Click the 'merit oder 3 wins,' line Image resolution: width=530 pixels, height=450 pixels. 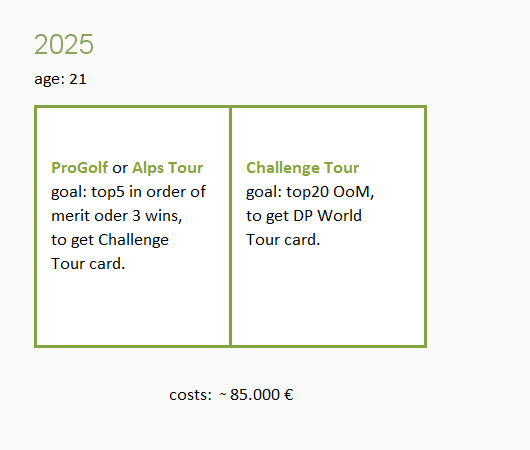tap(117, 216)
